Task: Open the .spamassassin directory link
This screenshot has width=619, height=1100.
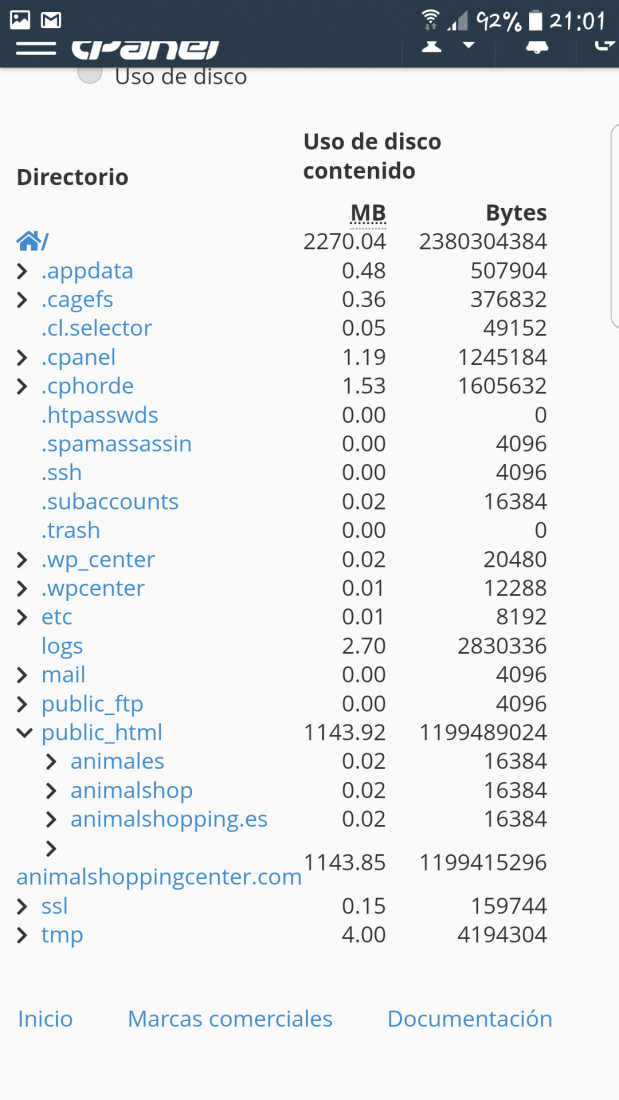Action: (117, 444)
